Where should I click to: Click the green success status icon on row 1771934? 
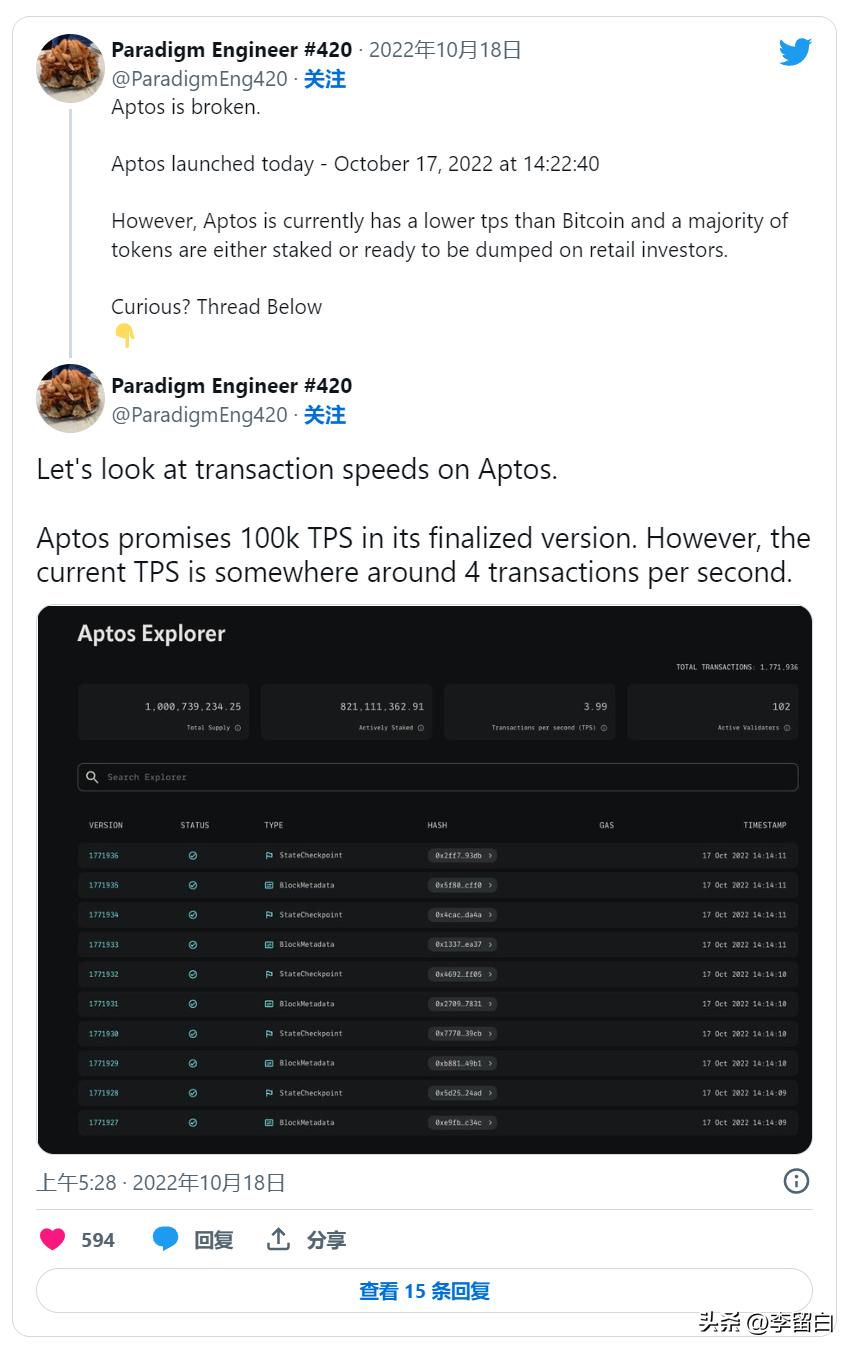(194, 914)
